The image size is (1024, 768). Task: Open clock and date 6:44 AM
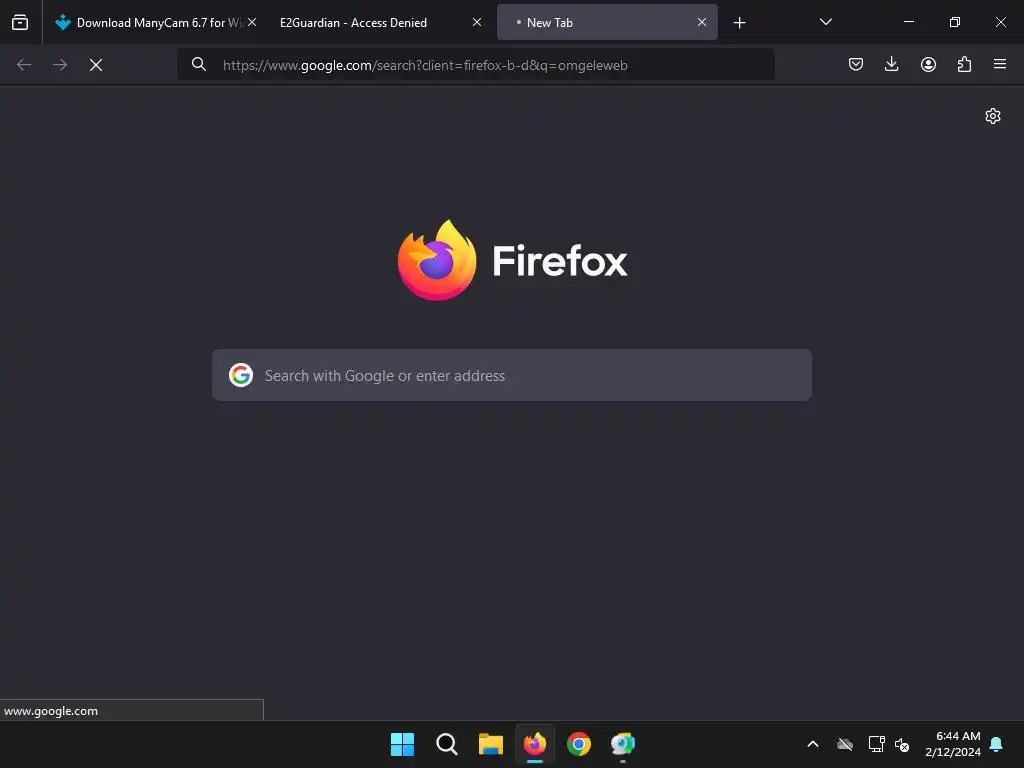(953, 744)
